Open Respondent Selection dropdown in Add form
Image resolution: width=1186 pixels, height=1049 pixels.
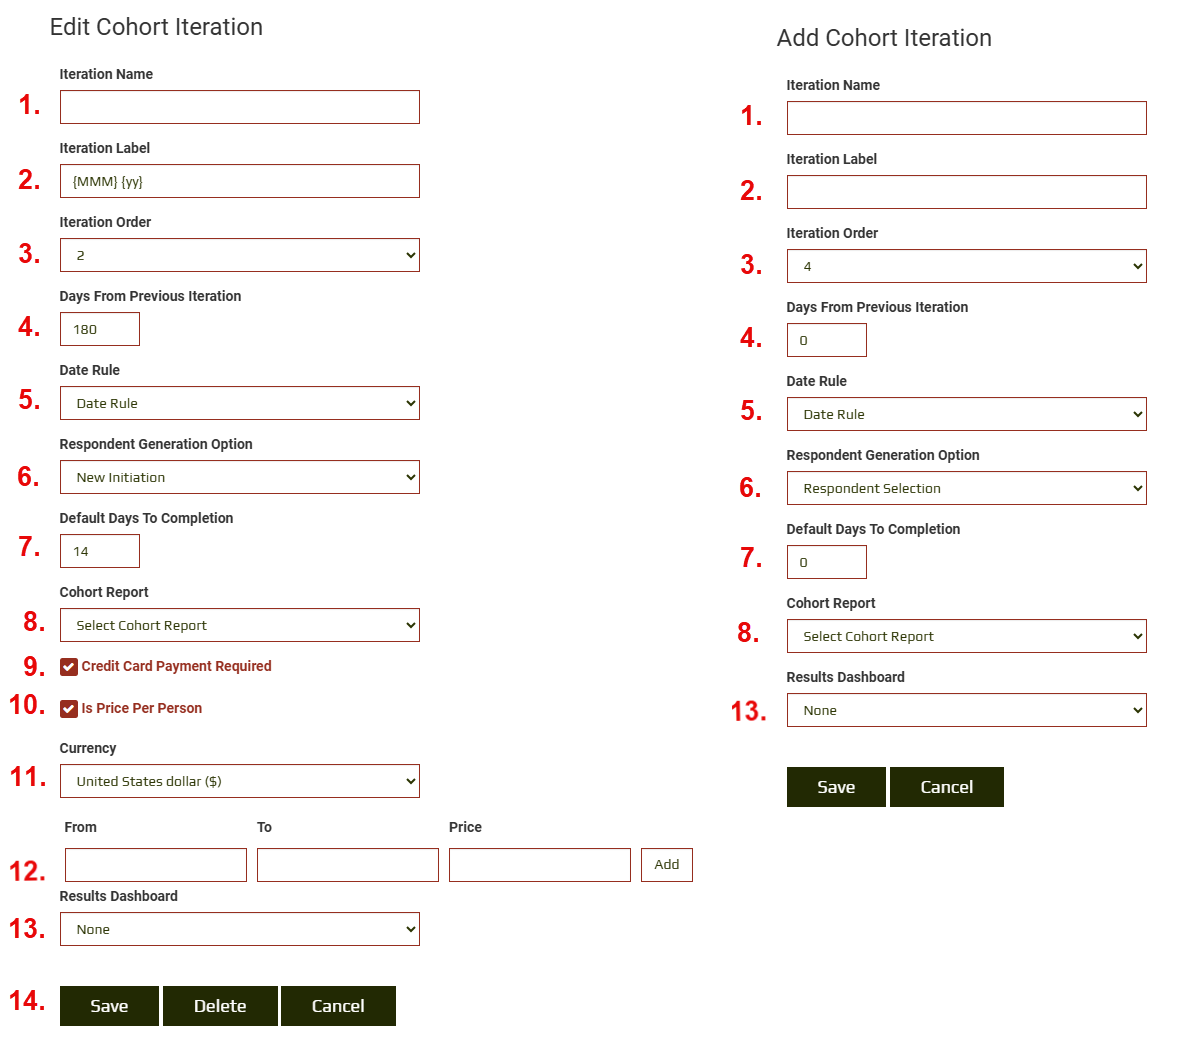pyautogui.click(x=966, y=488)
